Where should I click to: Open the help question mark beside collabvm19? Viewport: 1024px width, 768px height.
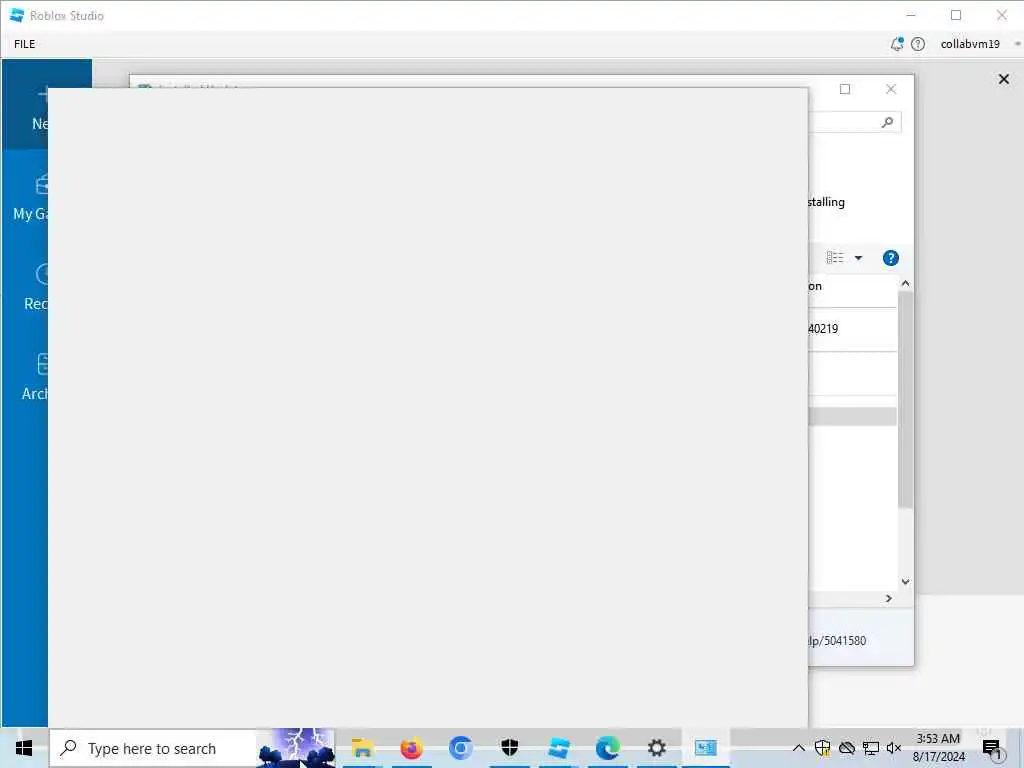[x=918, y=44]
